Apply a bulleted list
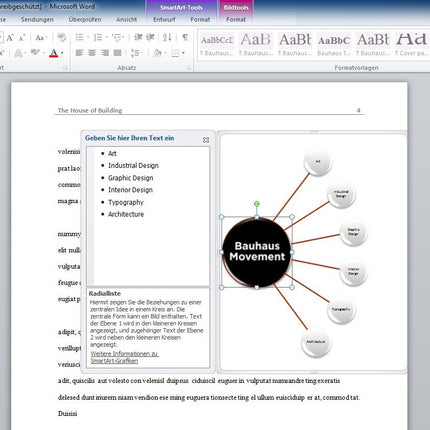 point(79,37)
